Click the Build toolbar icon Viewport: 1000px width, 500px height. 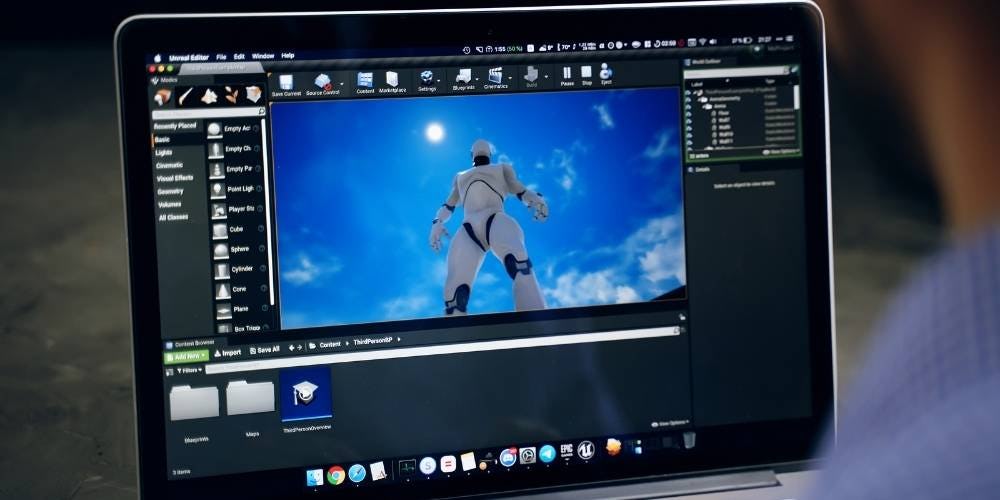tap(531, 75)
